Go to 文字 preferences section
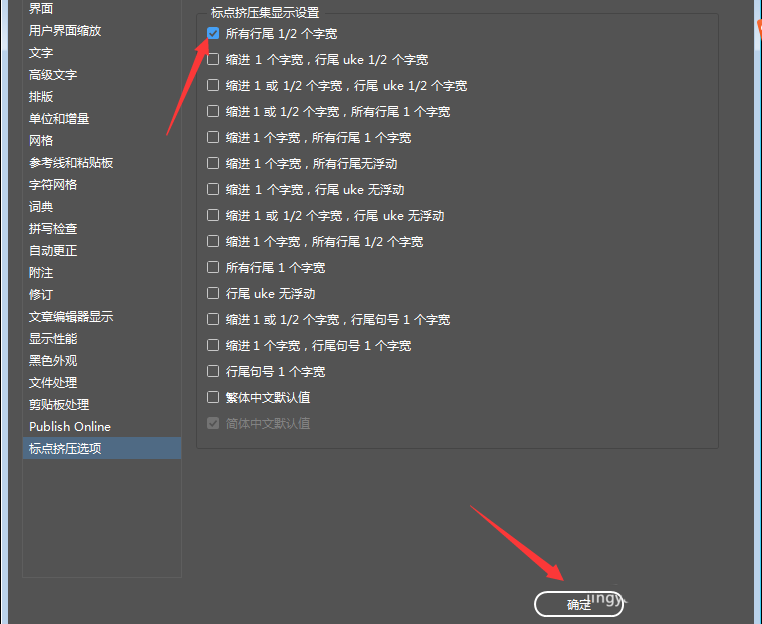Screen dimensions: 762x624 pos(41,52)
